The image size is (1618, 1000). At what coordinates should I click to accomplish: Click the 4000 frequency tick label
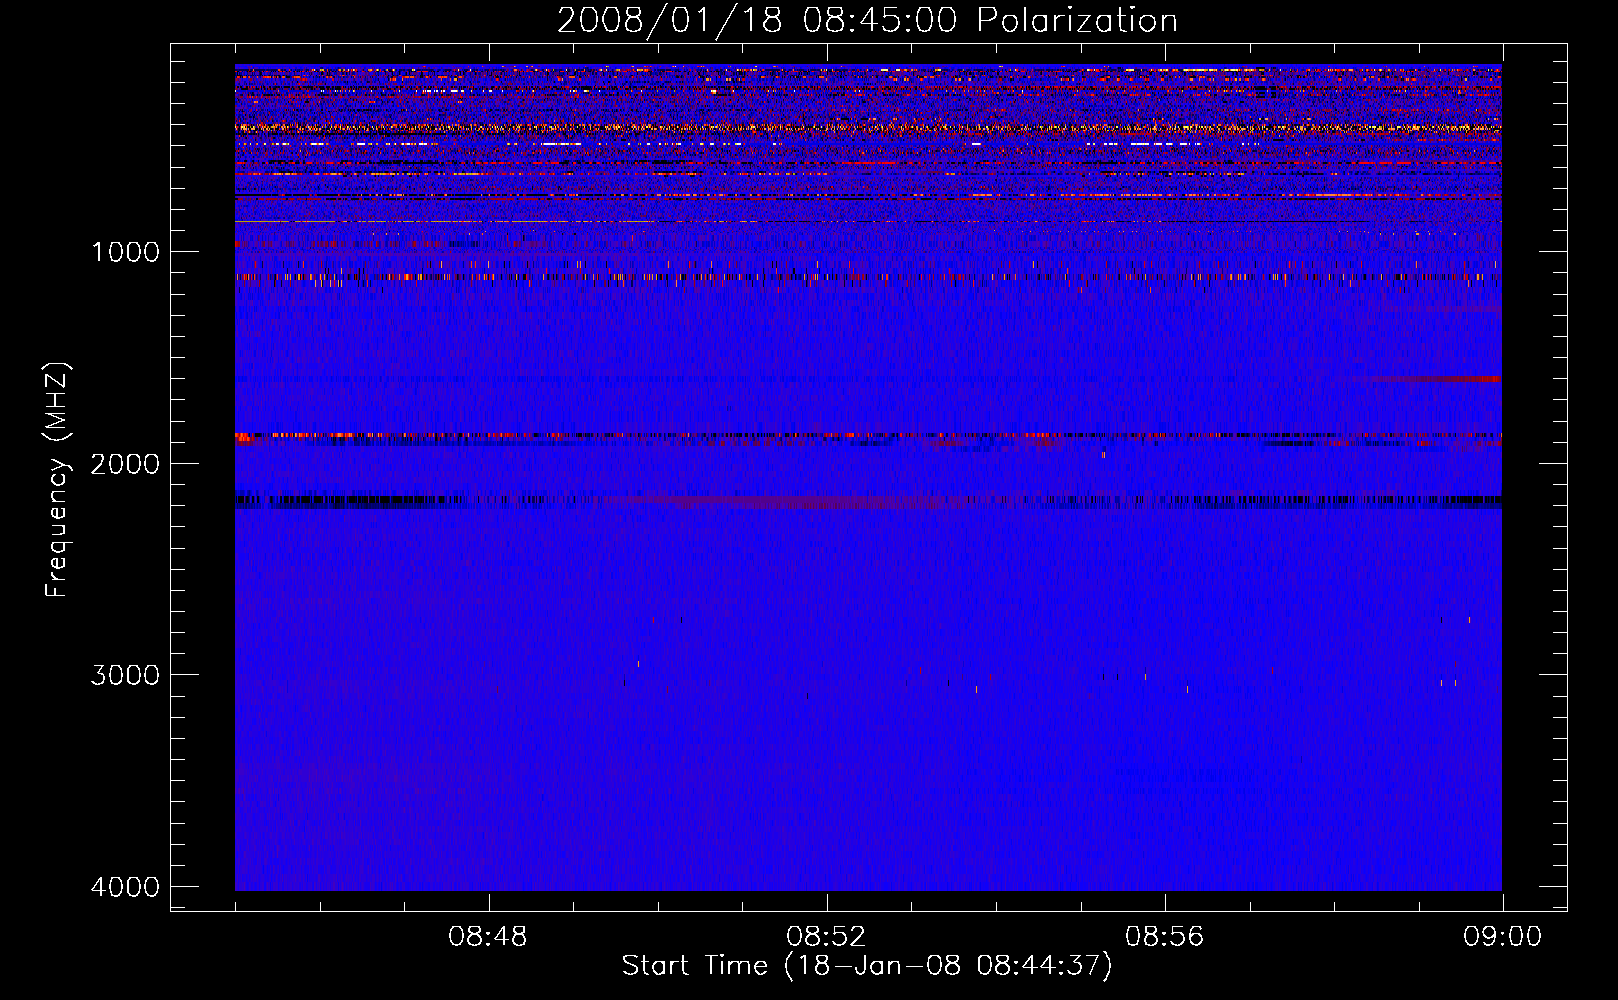pyautogui.click(x=125, y=887)
